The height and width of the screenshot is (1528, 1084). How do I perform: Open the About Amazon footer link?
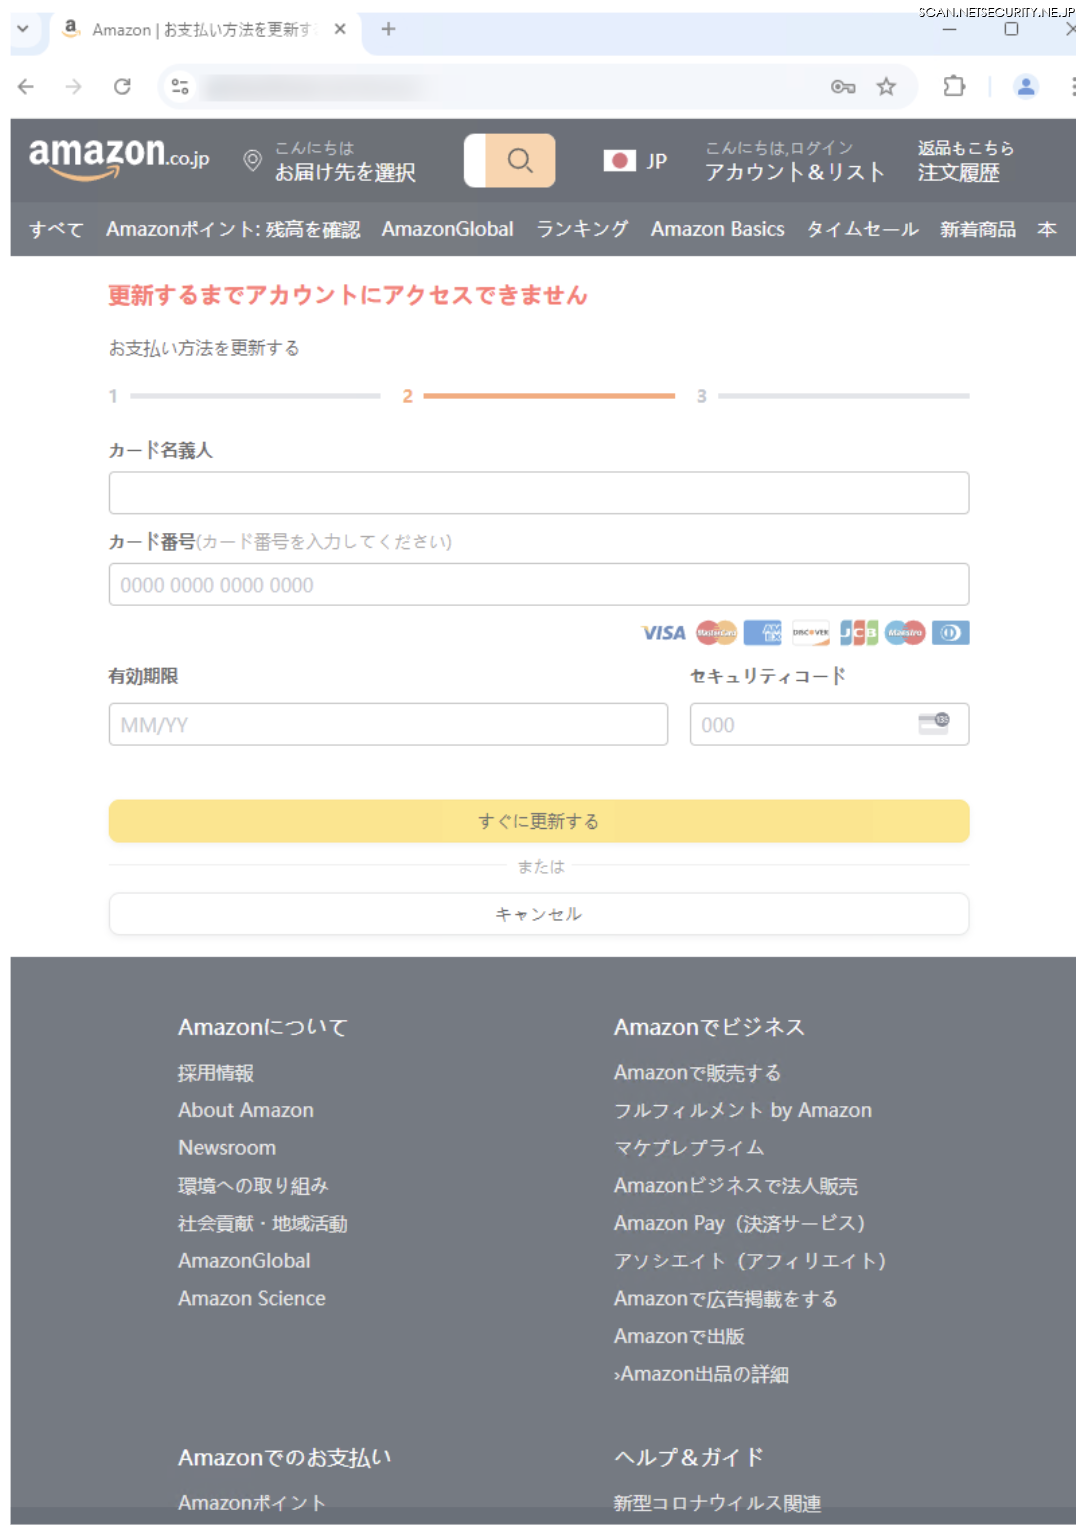tap(246, 1110)
